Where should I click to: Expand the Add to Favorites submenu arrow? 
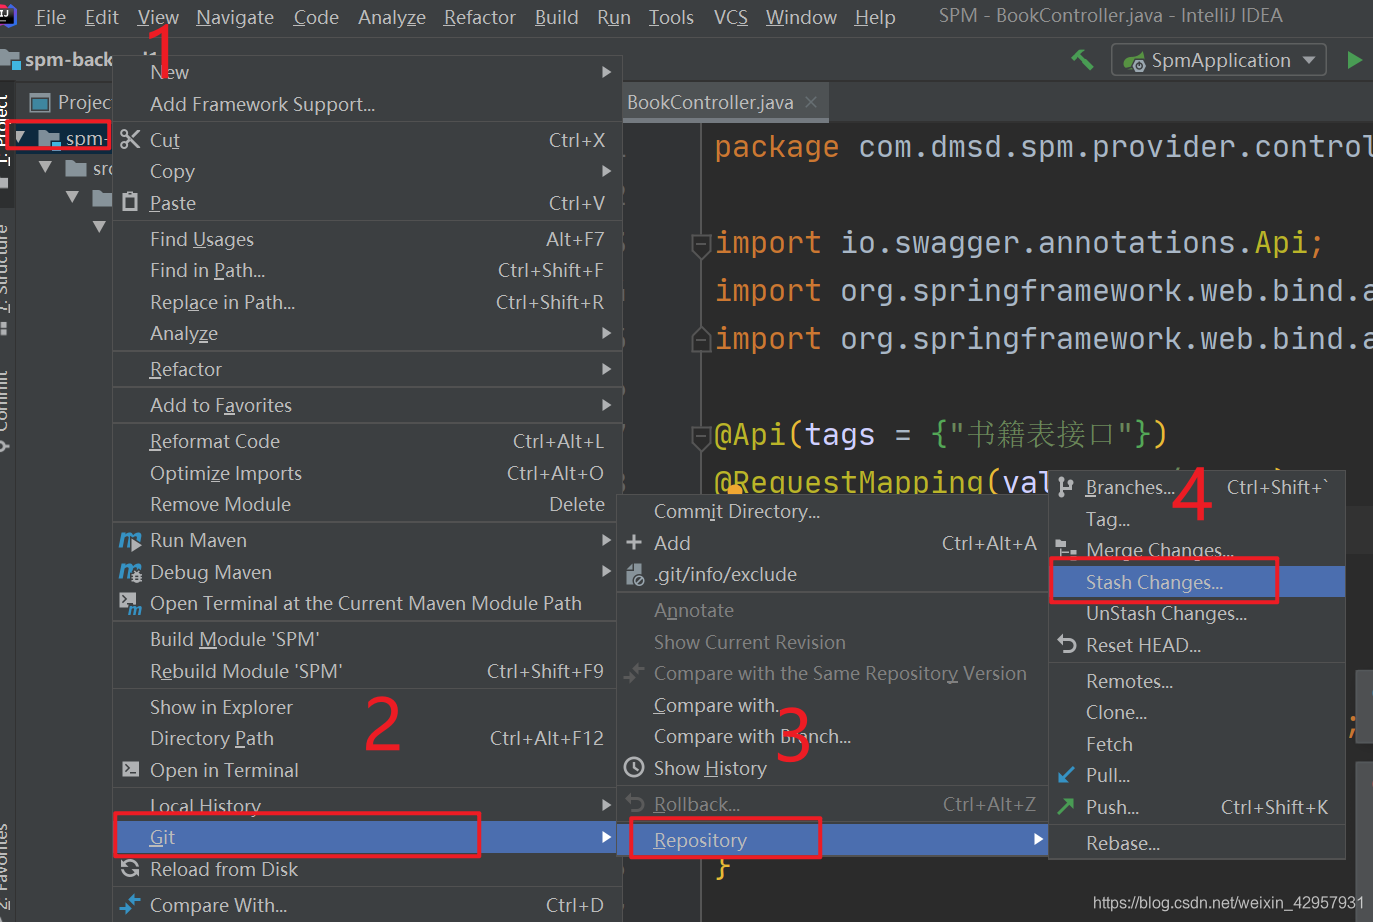point(606,405)
